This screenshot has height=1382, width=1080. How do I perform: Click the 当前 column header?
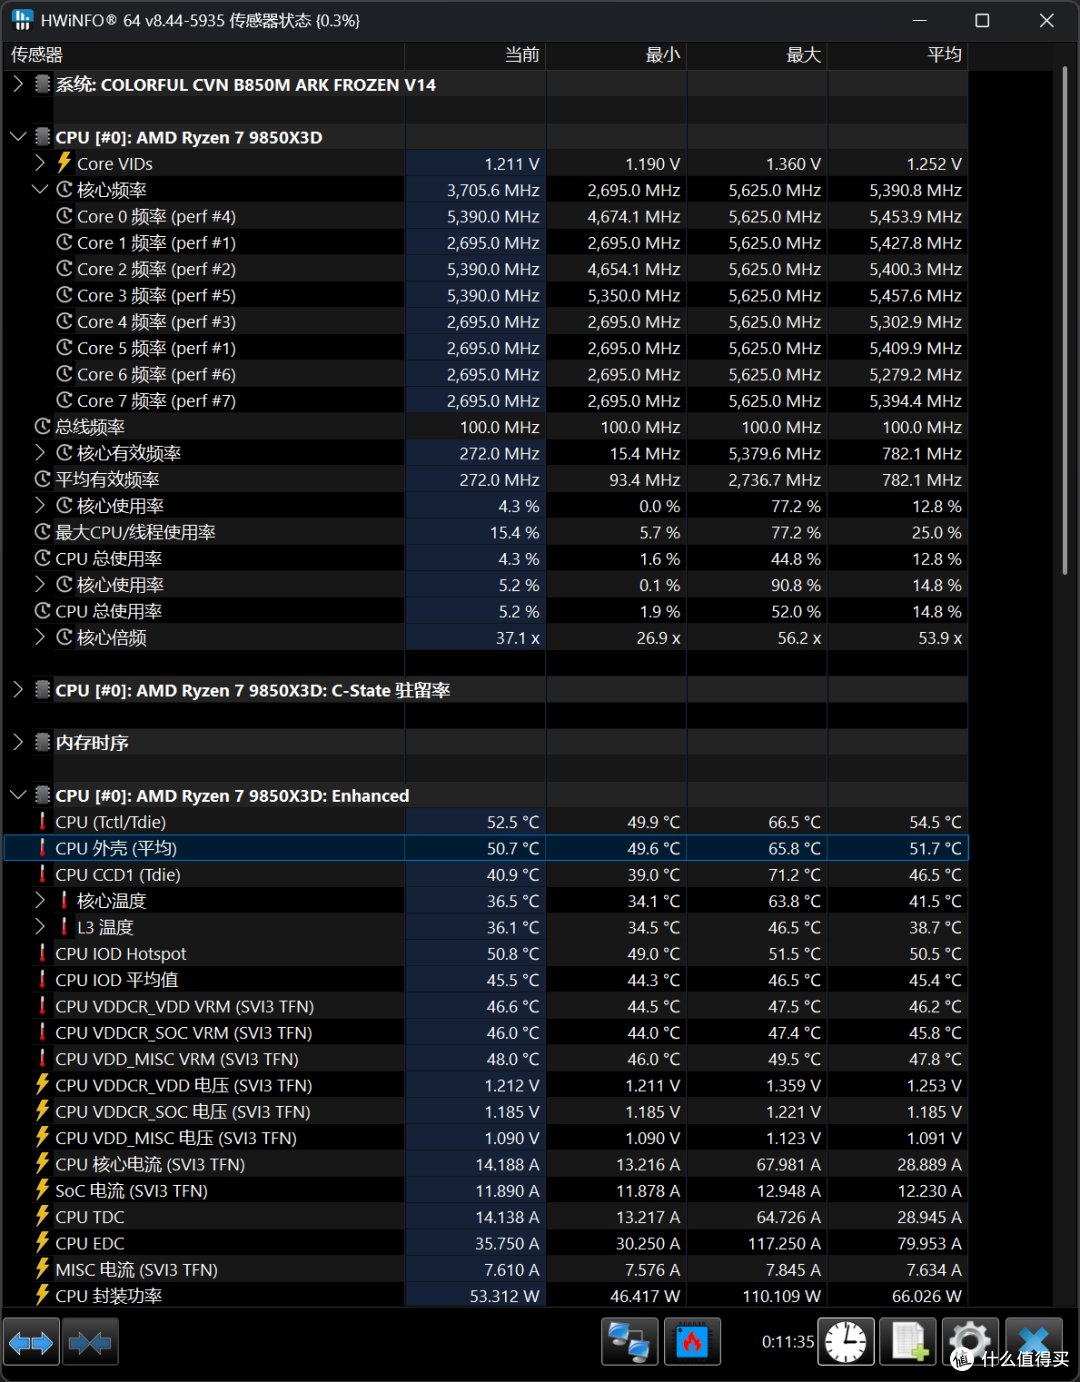tap(475, 55)
